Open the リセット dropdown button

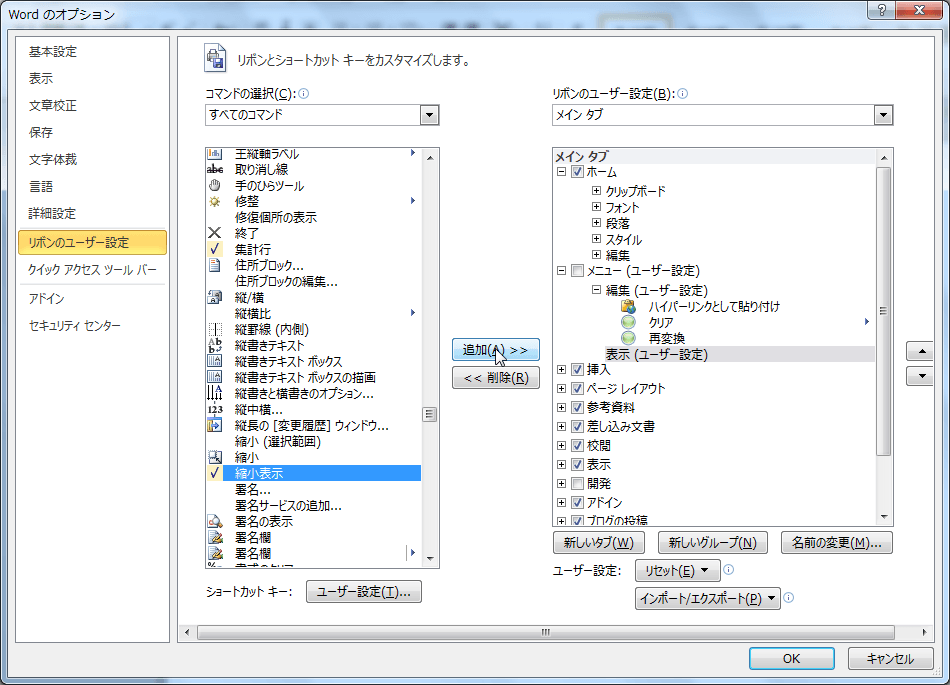click(677, 570)
